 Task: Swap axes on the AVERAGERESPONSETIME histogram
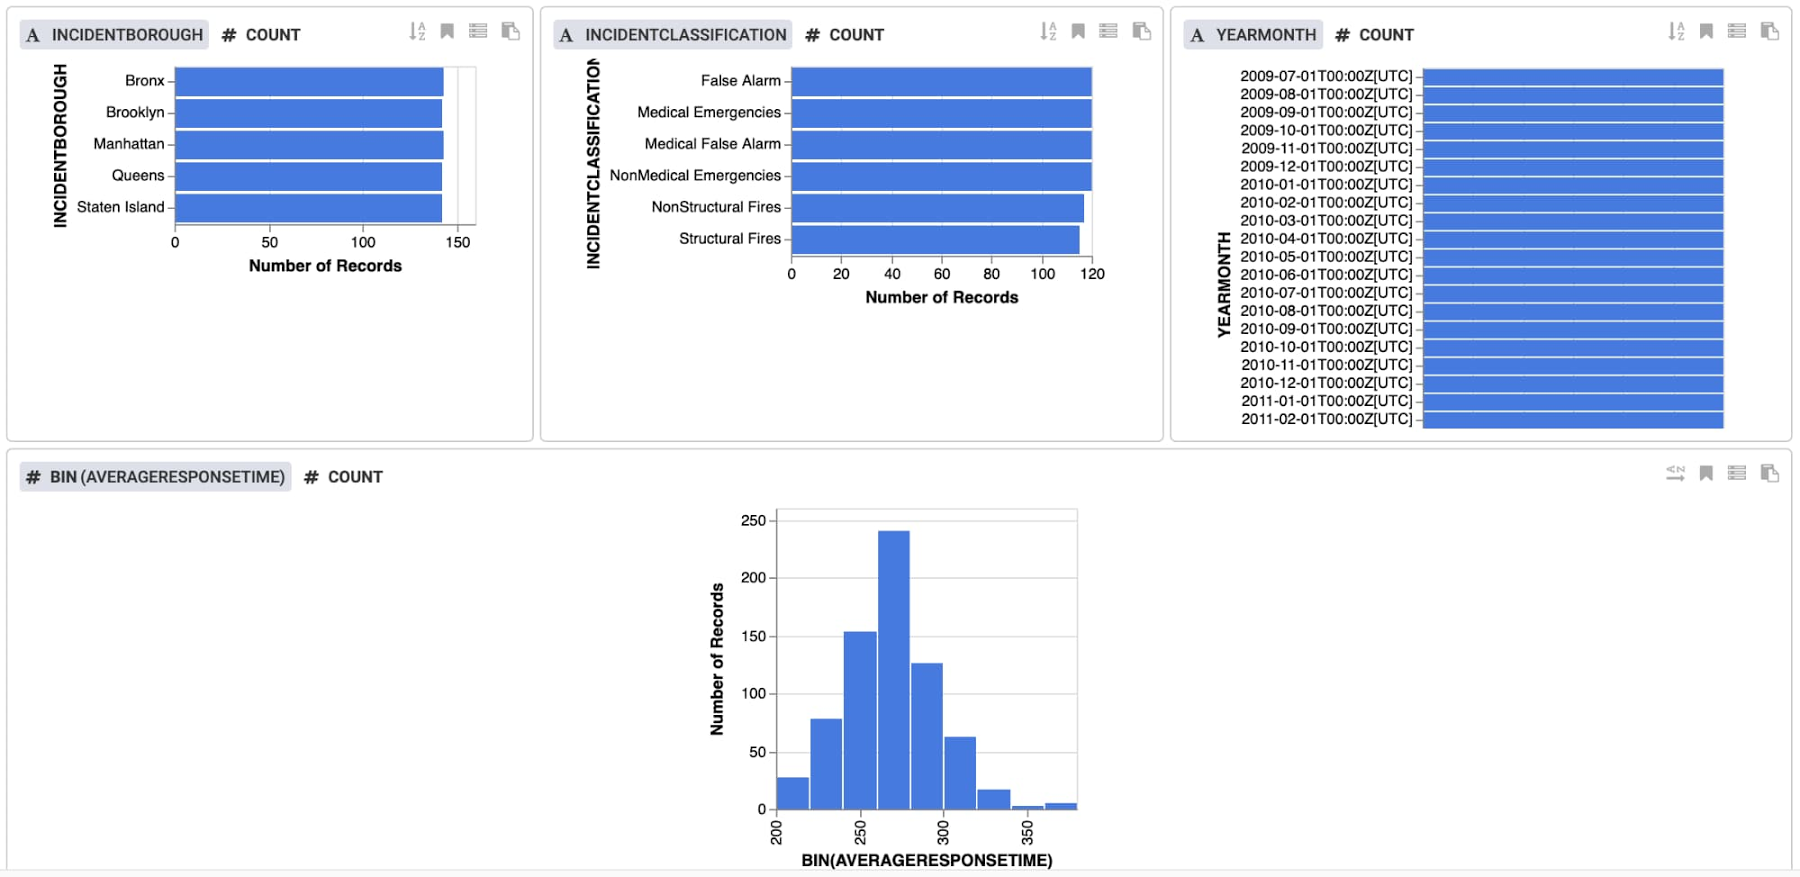click(x=1675, y=474)
